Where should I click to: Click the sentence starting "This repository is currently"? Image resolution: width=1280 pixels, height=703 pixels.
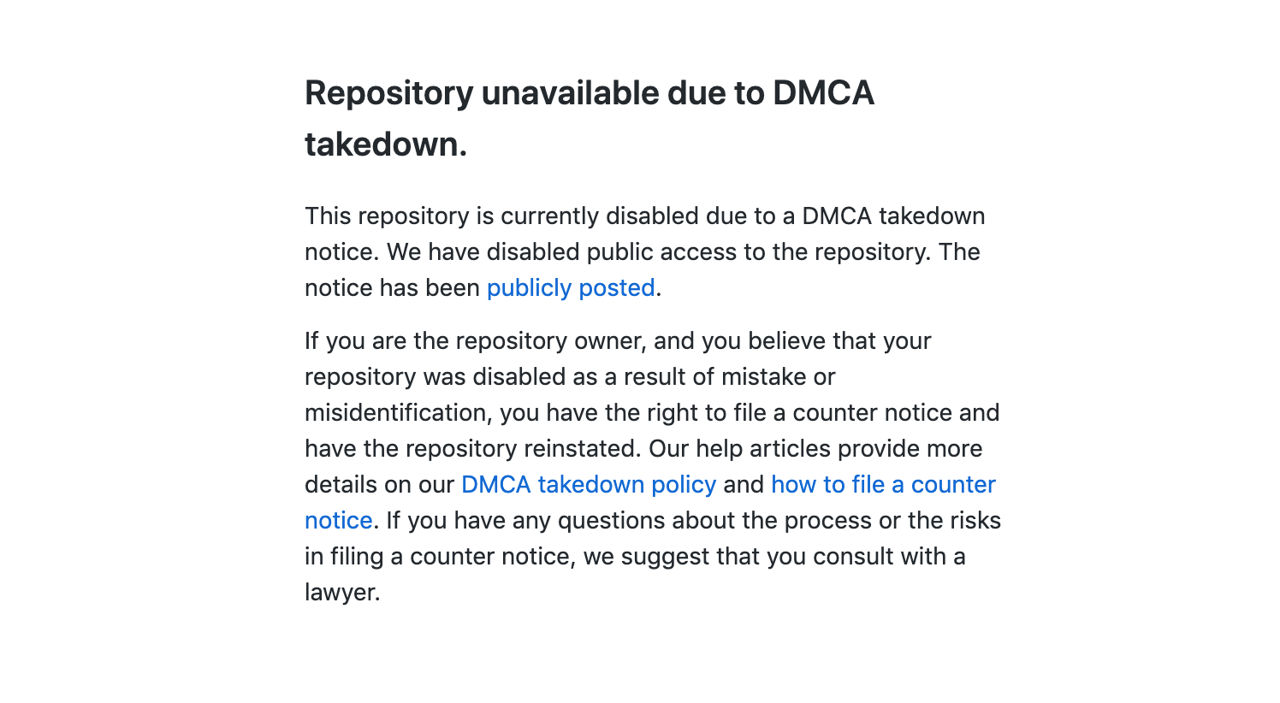coord(645,216)
